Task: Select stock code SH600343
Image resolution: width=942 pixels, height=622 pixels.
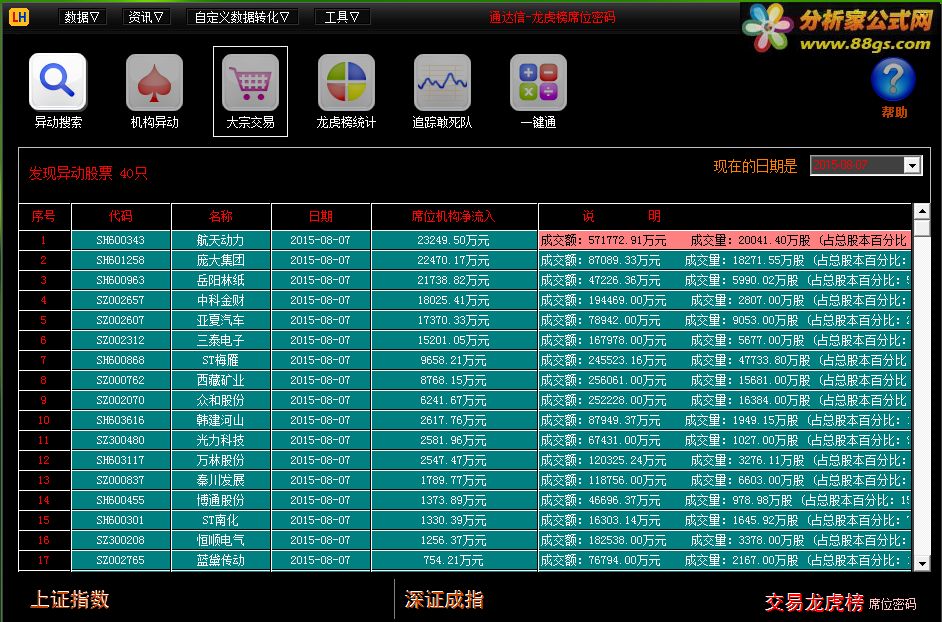Action: coord(121,240)
